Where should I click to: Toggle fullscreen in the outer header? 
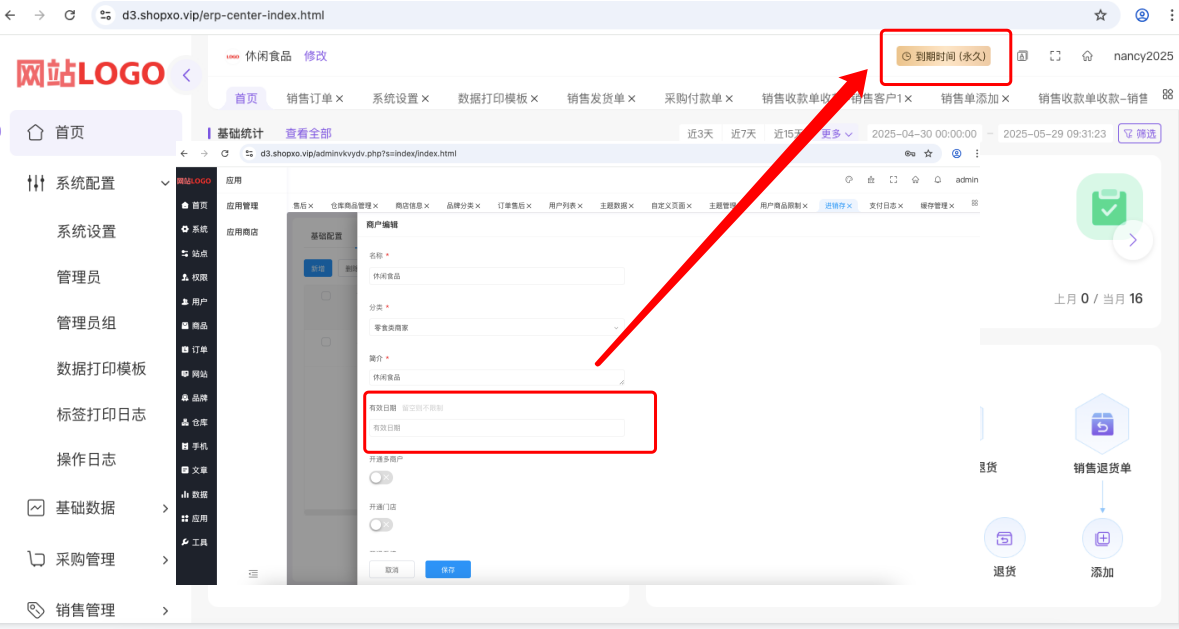1055,56
